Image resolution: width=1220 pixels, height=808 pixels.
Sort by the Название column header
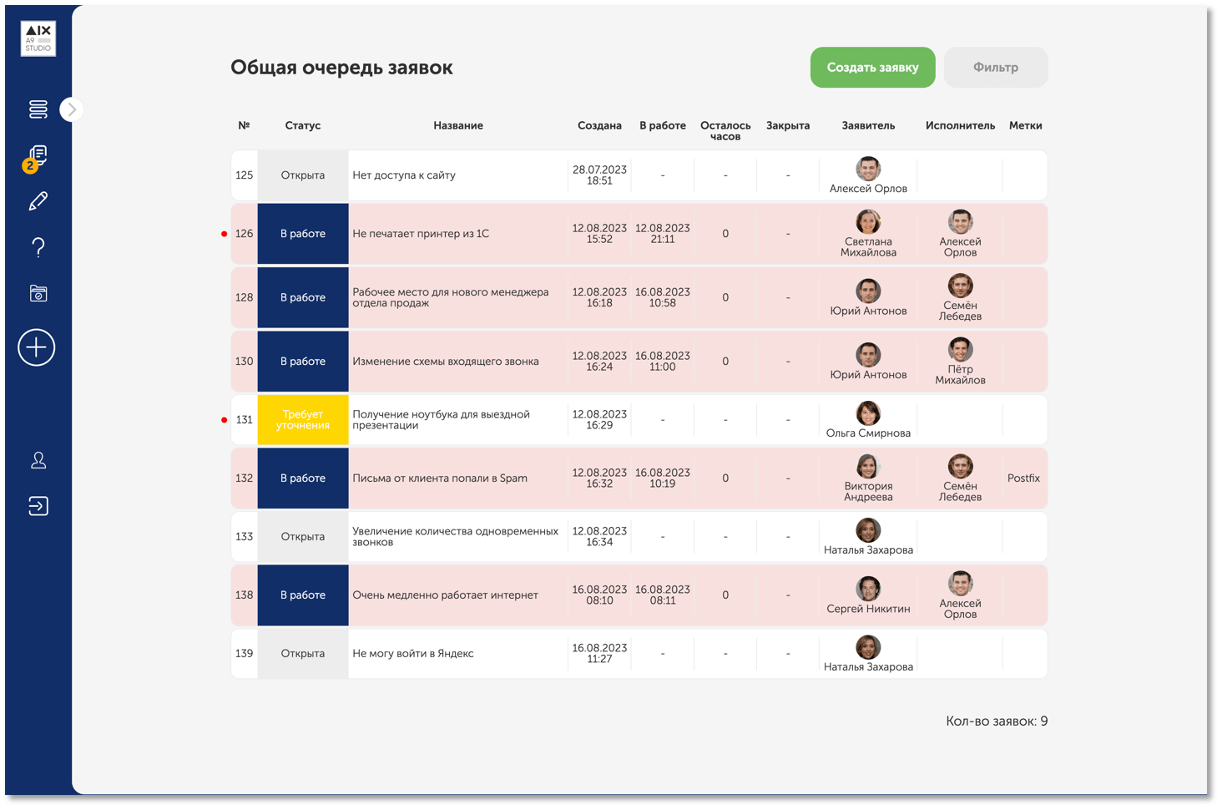click(458, 126)
